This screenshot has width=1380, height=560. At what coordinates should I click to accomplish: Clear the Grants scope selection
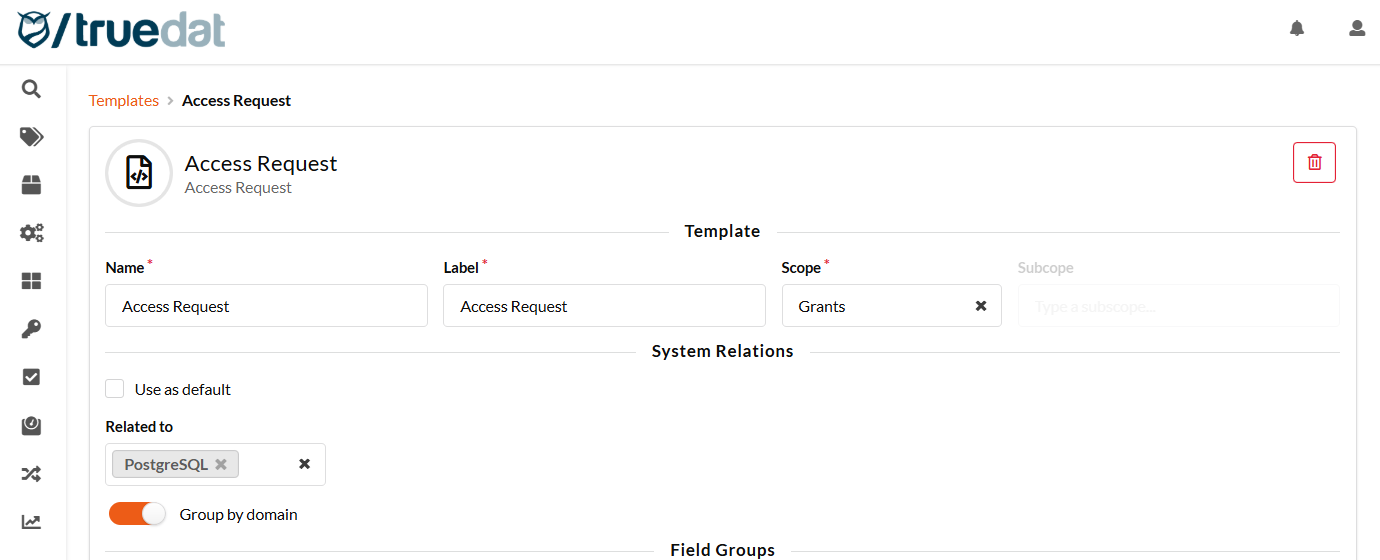[981, 306]
